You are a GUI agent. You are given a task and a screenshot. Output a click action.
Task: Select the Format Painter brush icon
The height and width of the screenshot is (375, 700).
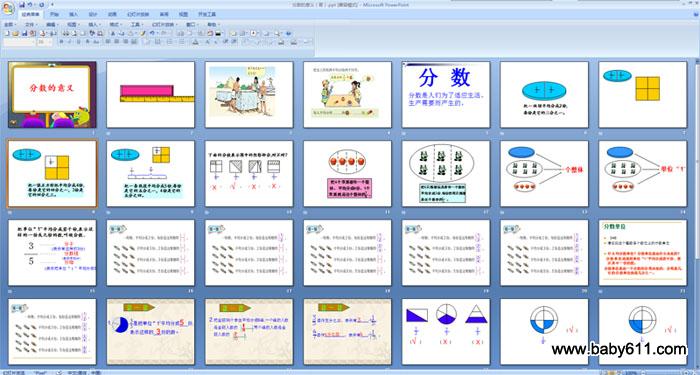[x=142, y=33]
